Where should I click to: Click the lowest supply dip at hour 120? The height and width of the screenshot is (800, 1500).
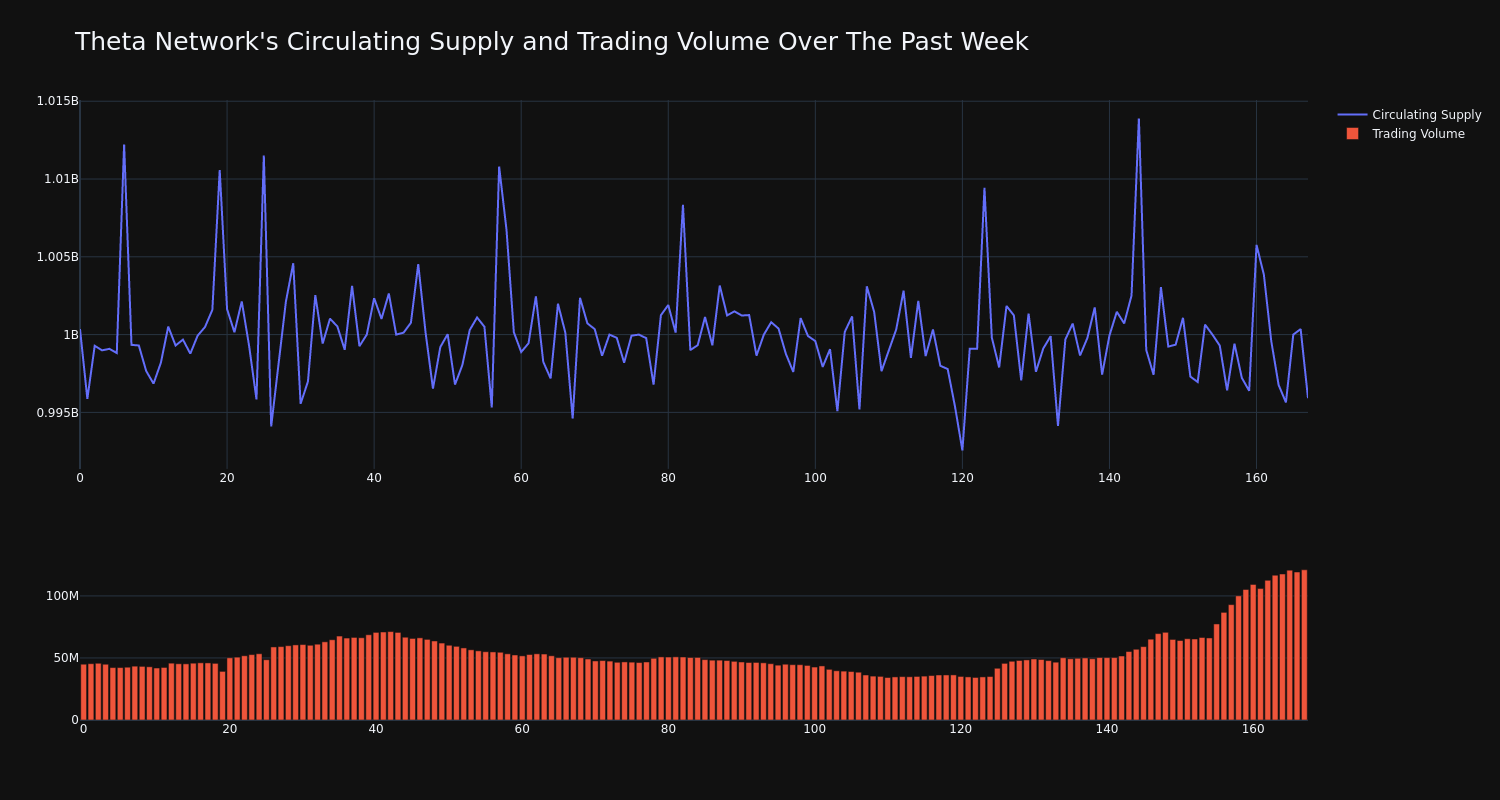pyautogui.click(x=962, y=449)
